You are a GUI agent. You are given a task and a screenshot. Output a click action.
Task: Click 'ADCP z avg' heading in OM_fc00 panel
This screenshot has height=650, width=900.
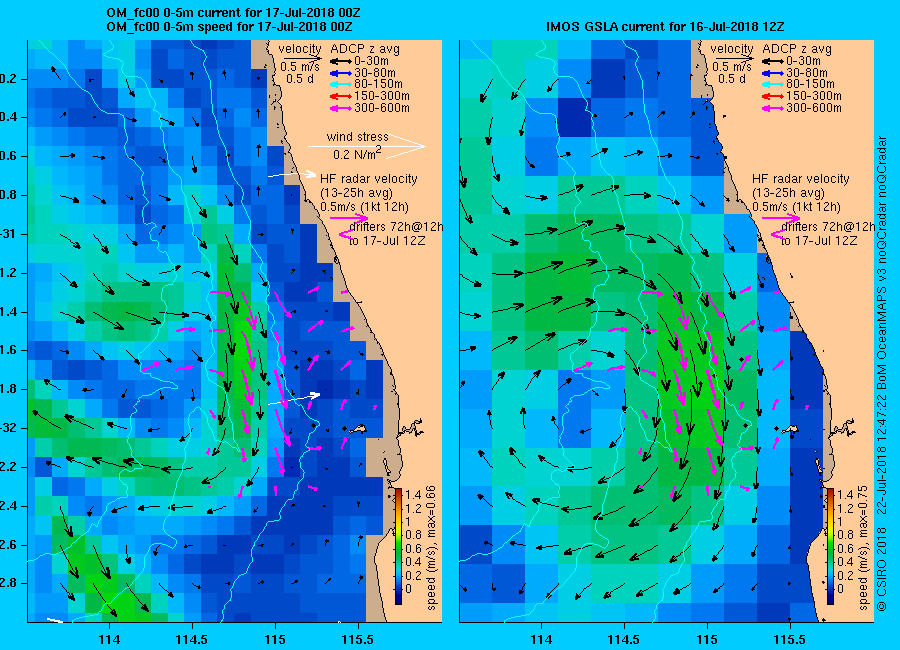tap(365, 49)
